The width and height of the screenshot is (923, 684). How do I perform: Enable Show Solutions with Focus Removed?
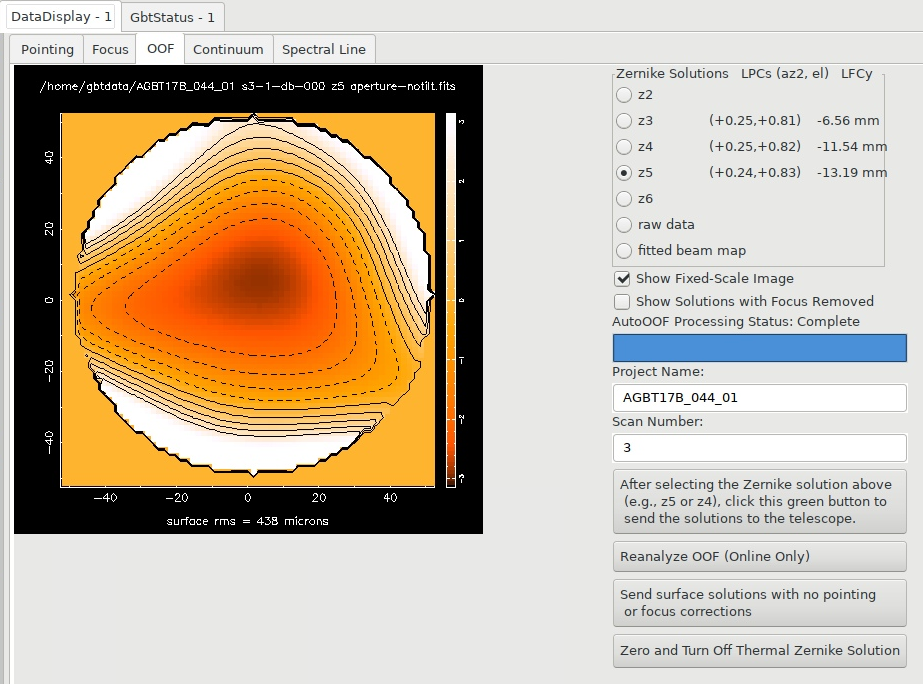pos(622,301)
